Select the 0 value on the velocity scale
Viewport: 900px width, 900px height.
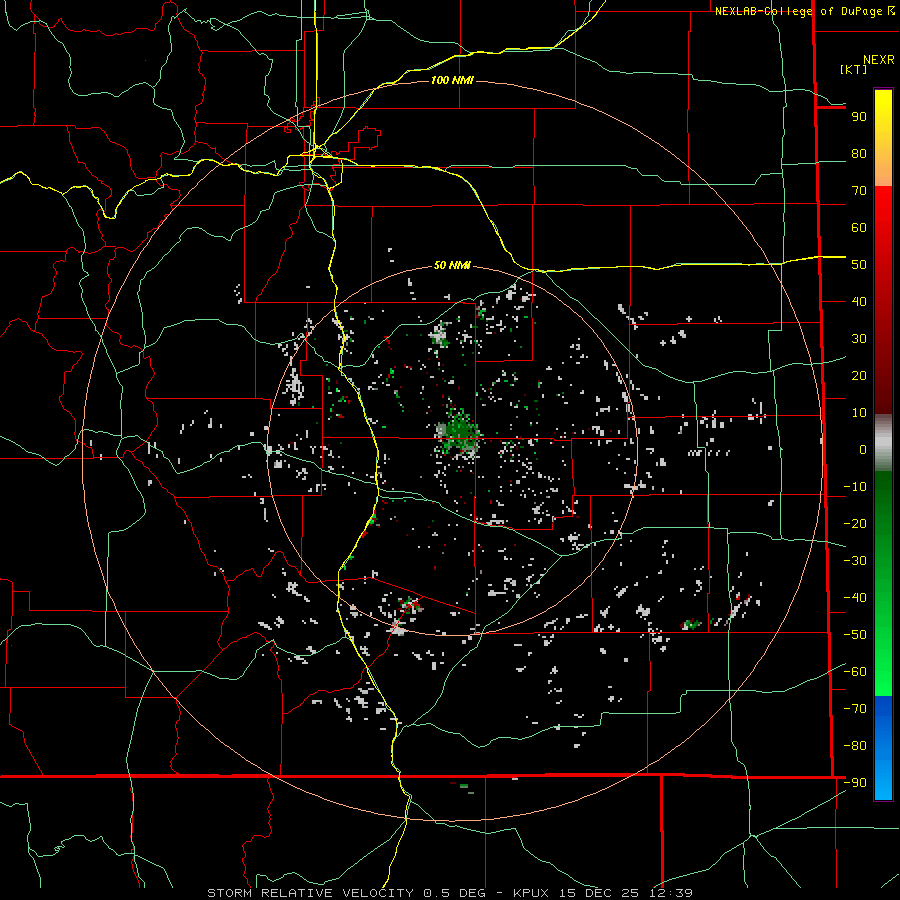click(863, 450)
